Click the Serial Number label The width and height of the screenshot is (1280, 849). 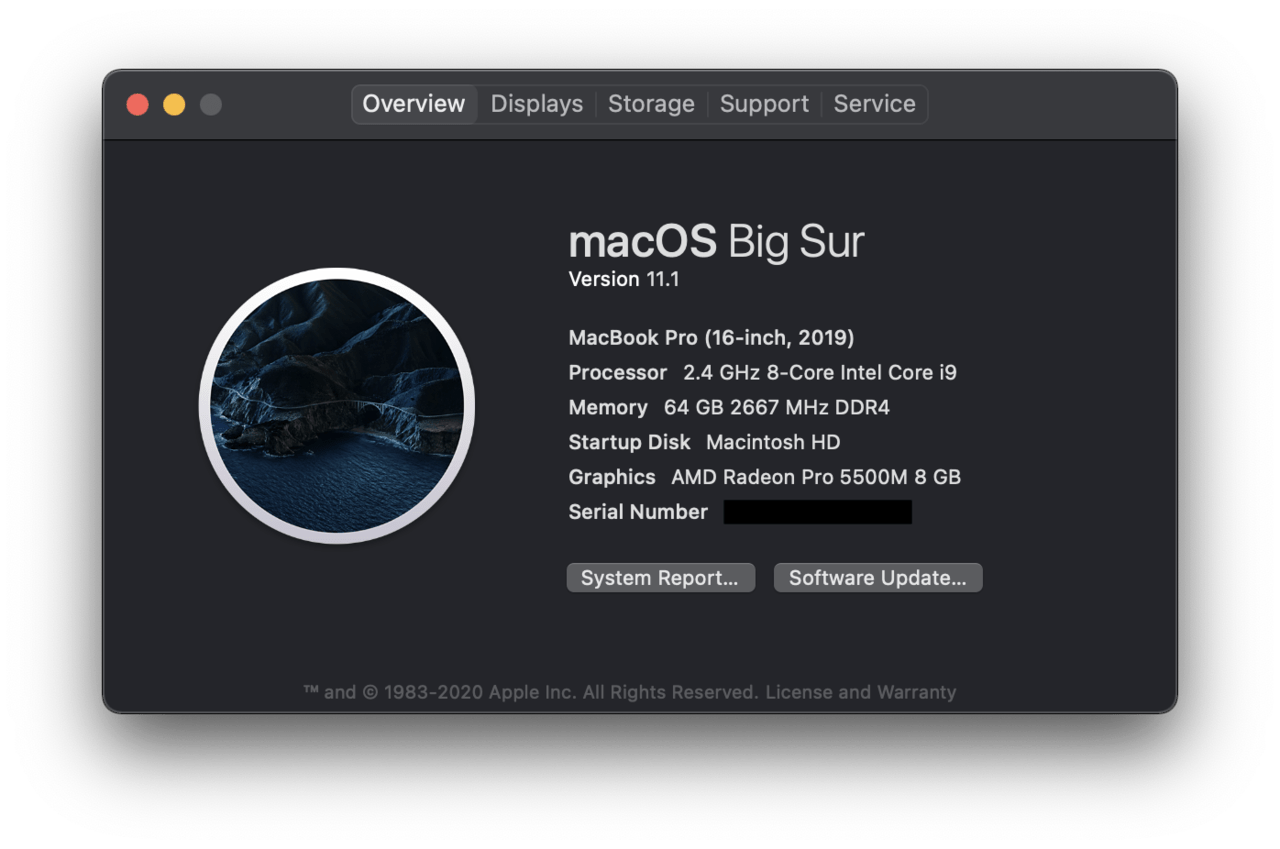click(638, 512)
